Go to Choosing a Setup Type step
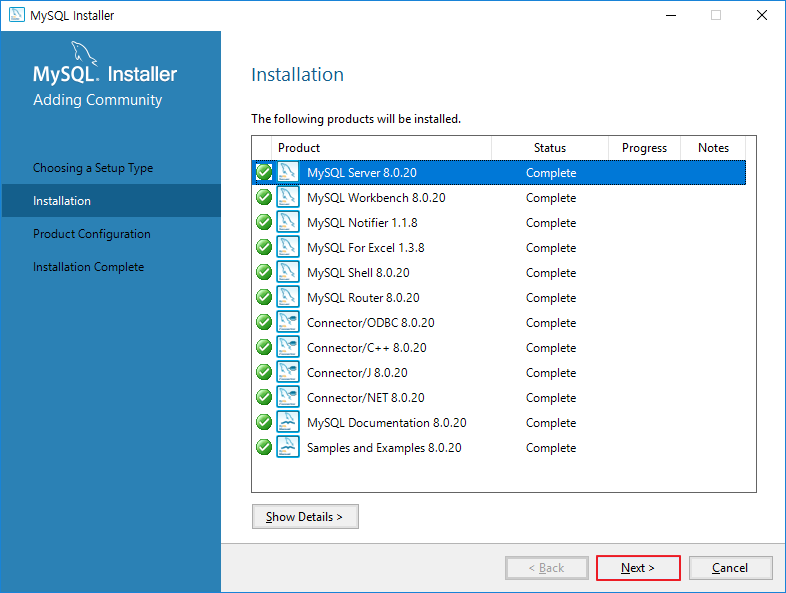 click(93, 168)
